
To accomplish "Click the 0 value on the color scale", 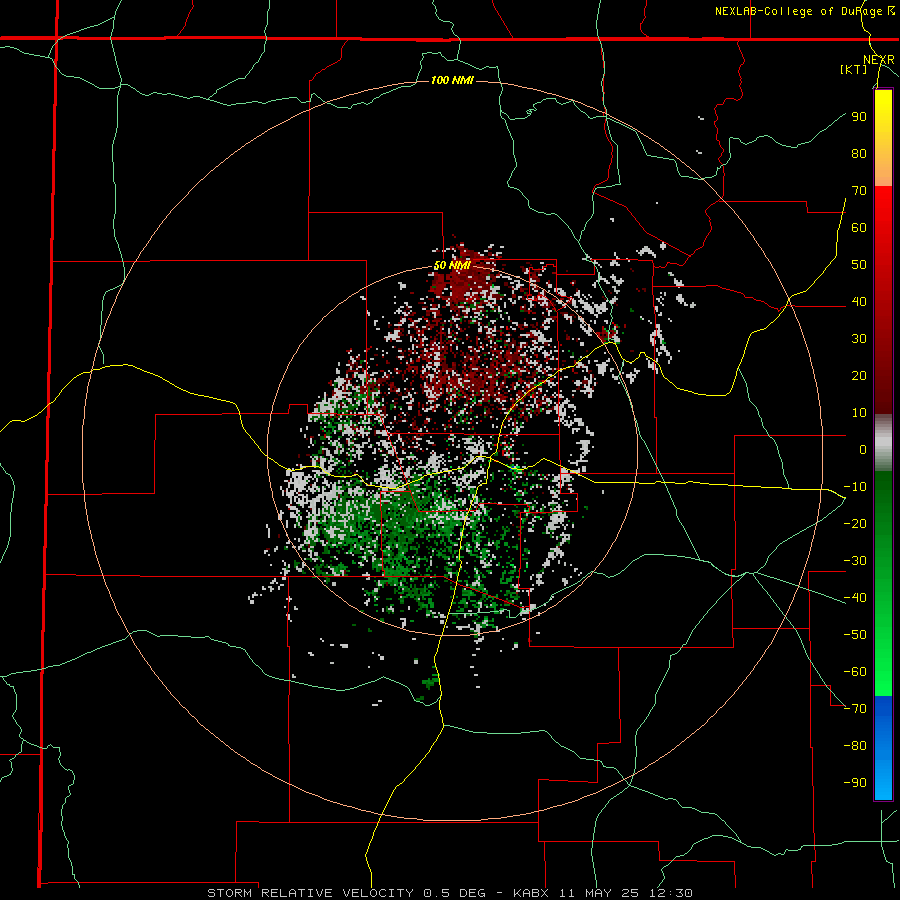I will click(863, 449).
